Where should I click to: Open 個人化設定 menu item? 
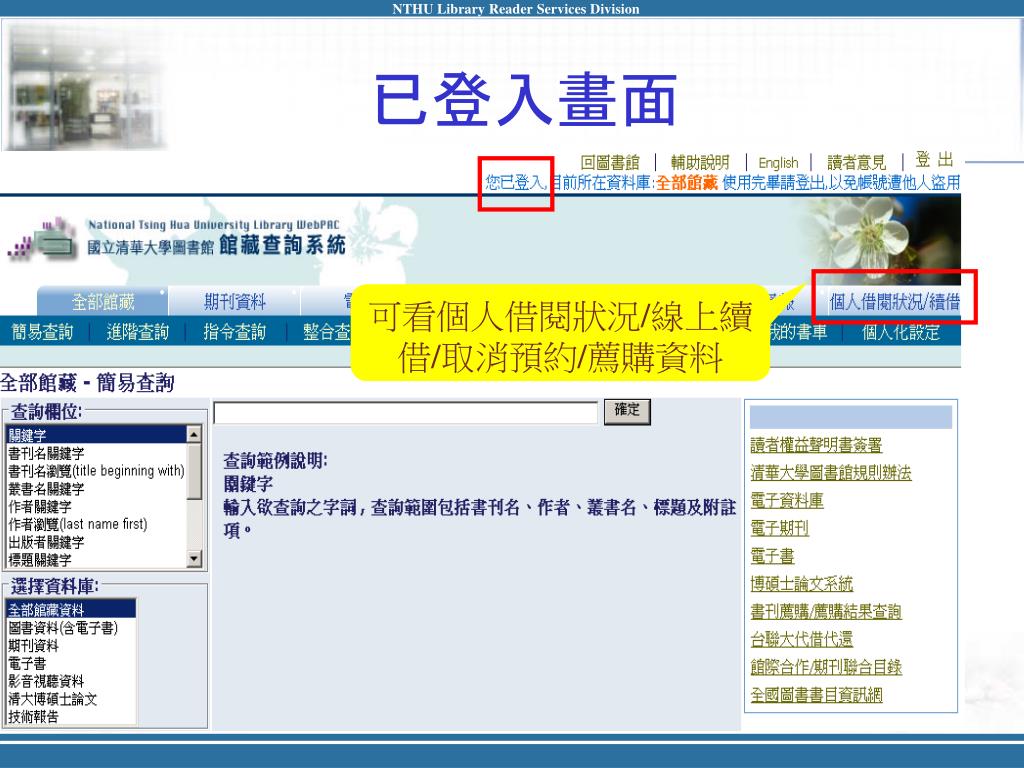click(901, 332)
